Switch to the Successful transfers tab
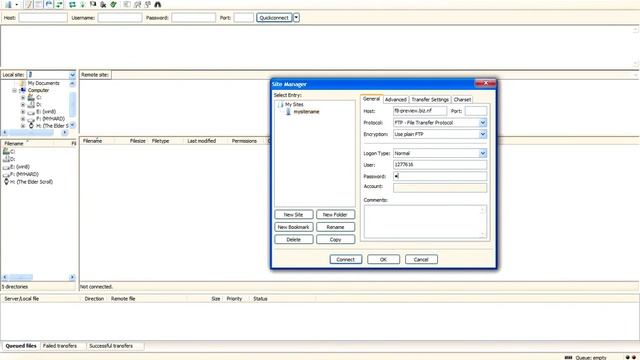The height and width of the screenshot is (360, 640). coord(111,346)
